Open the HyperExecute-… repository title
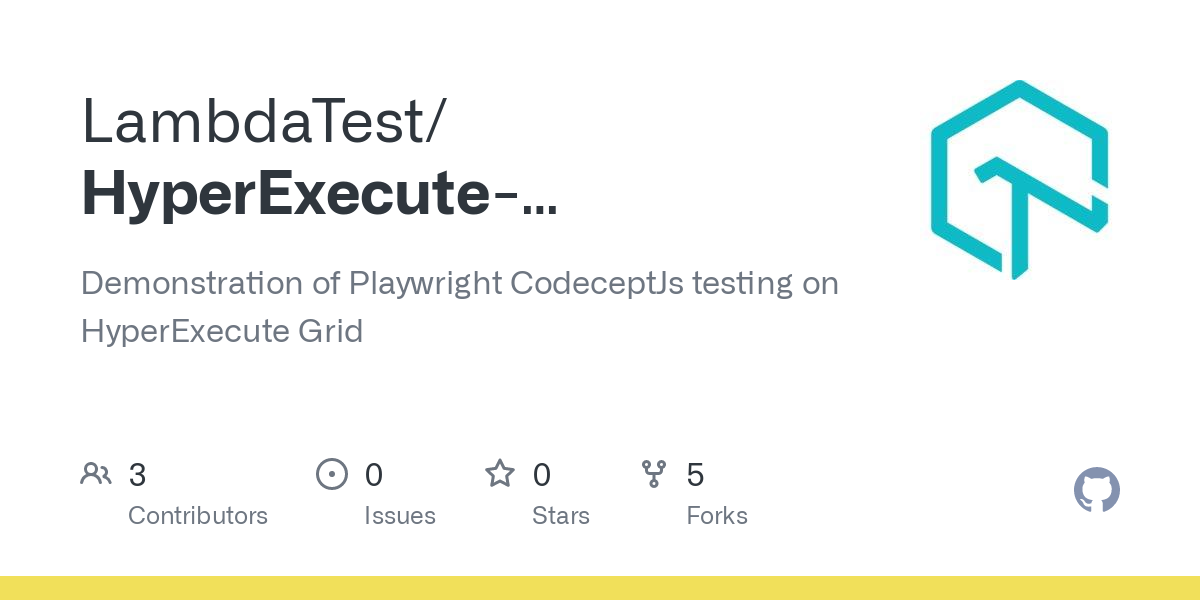This screenshot has height=600, width=1200. (319, 195)
